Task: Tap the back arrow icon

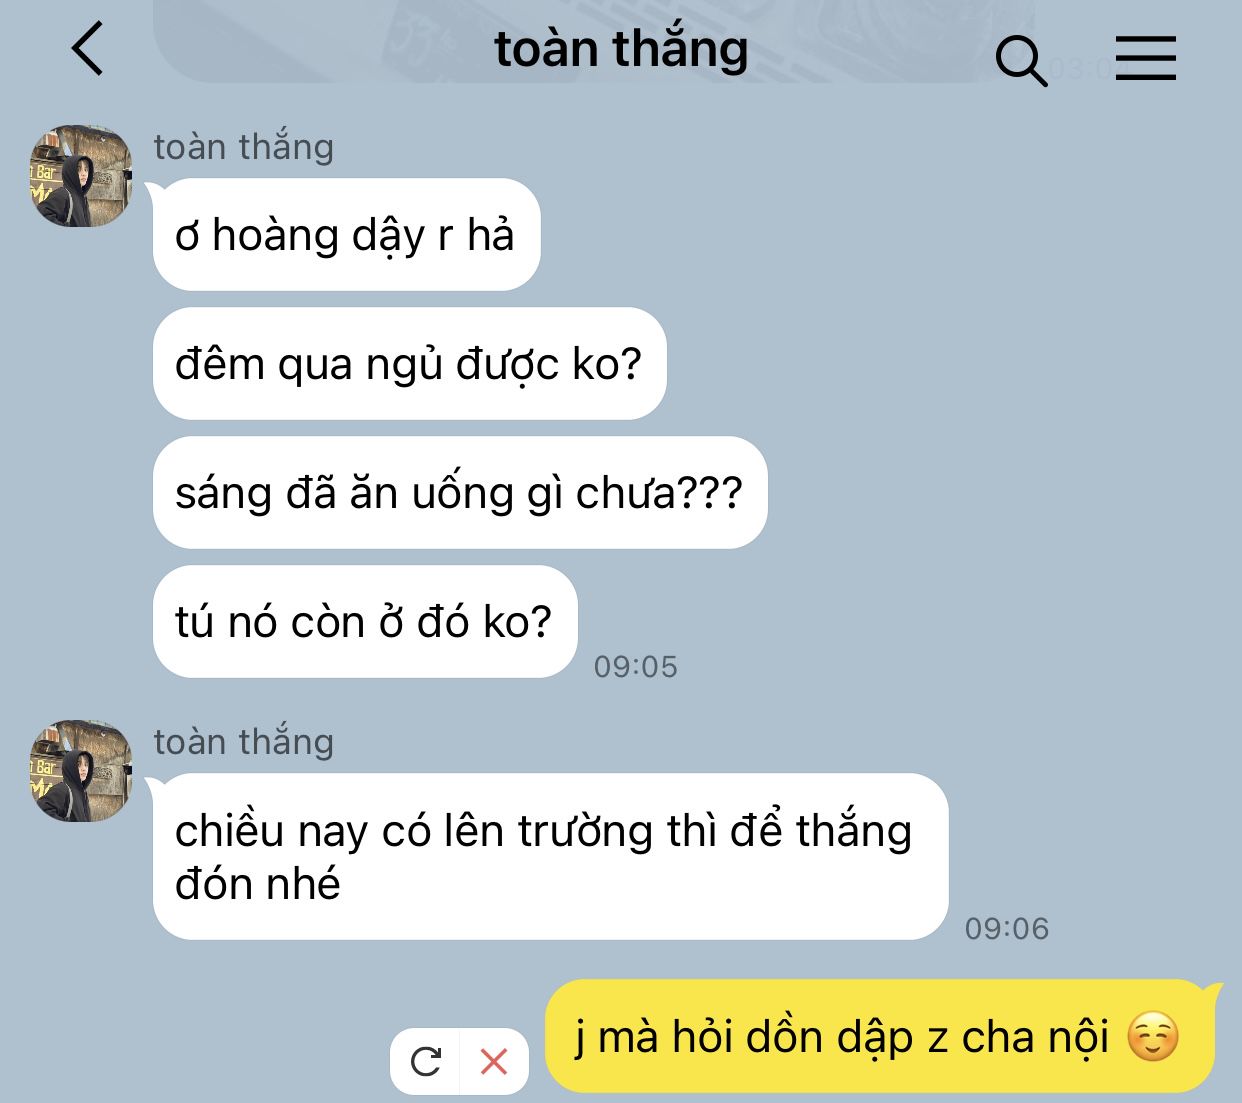Action: point(88,49)
